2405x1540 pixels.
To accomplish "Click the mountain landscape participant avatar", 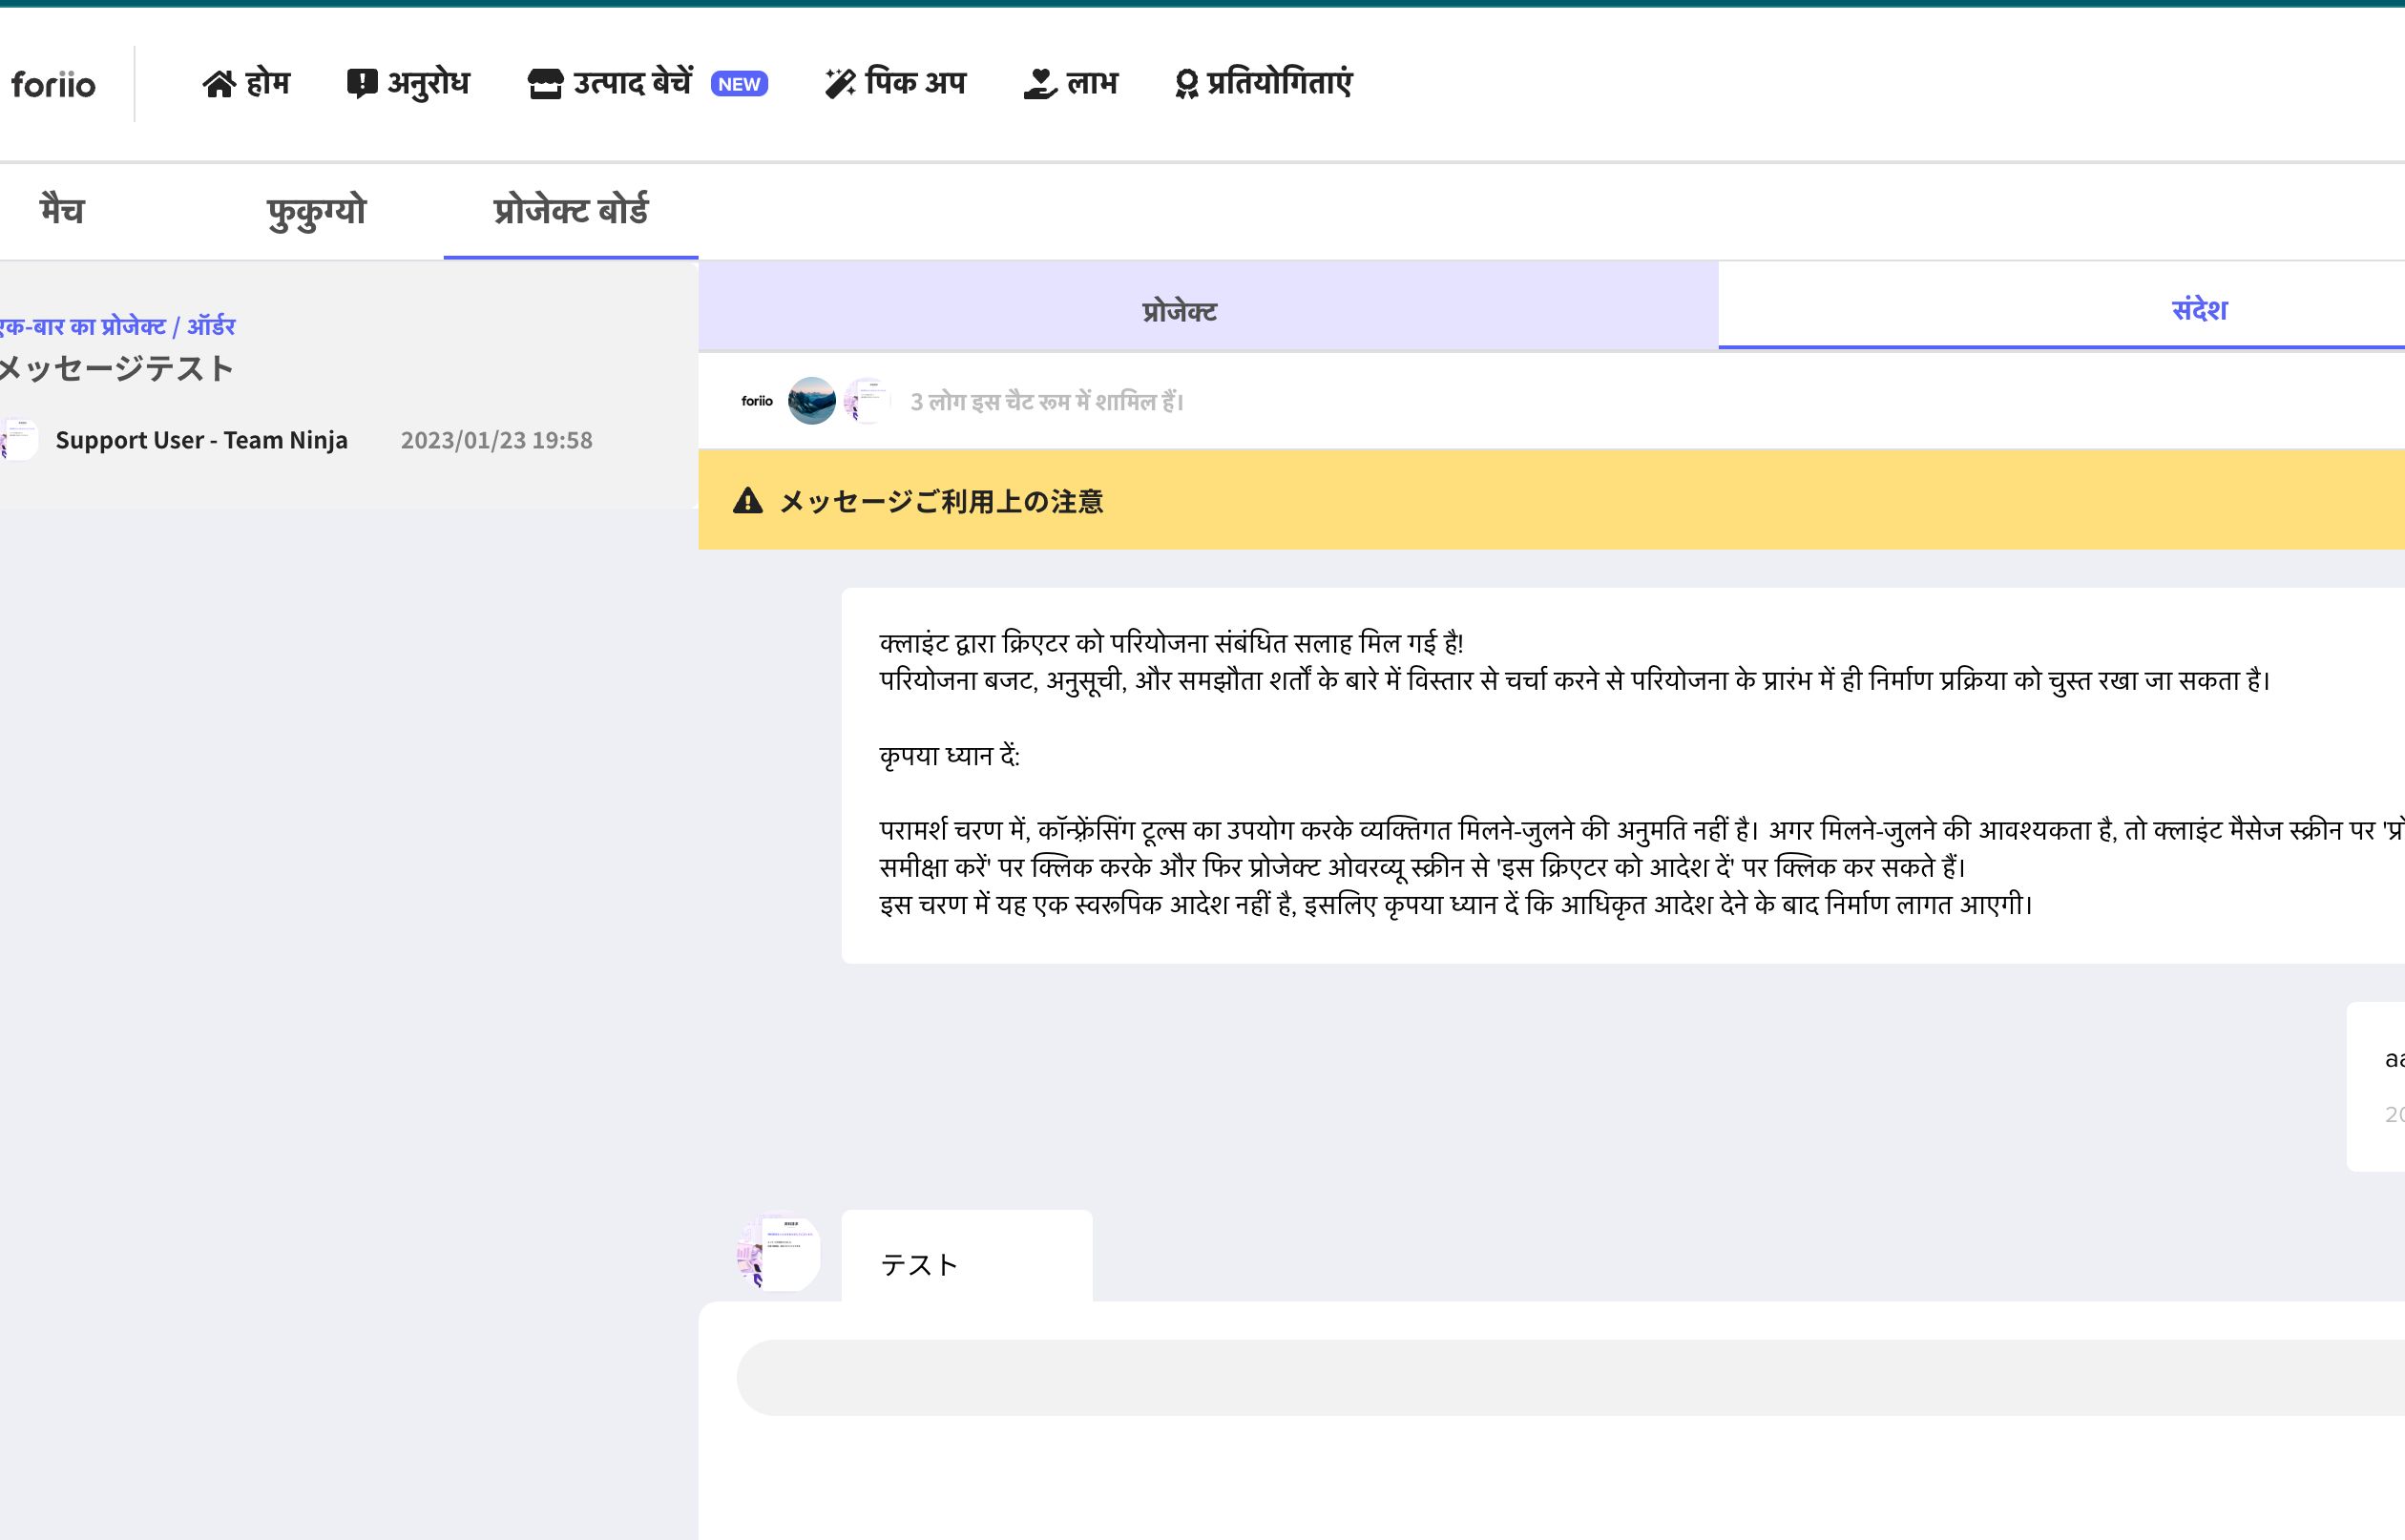I will click(811, 401).
